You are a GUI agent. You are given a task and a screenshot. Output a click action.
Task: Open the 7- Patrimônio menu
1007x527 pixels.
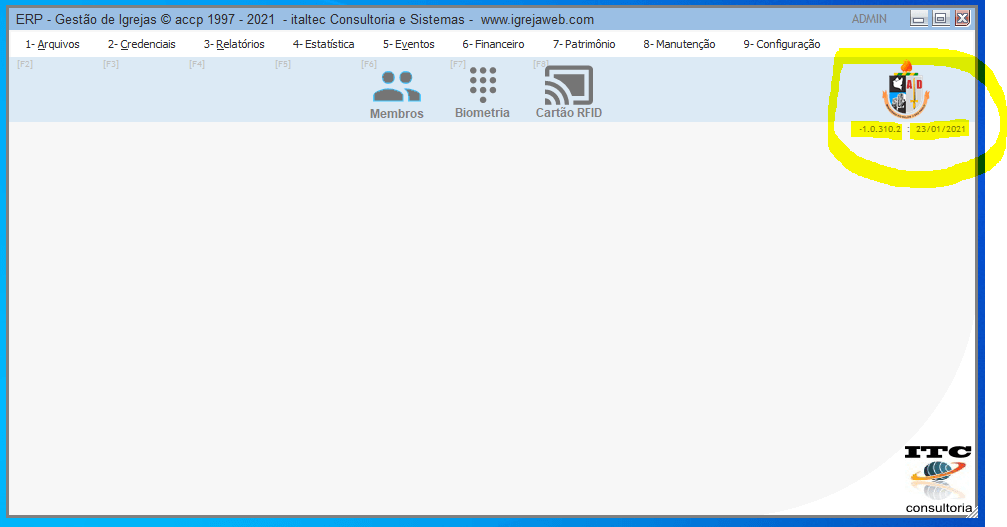point(583,44)
